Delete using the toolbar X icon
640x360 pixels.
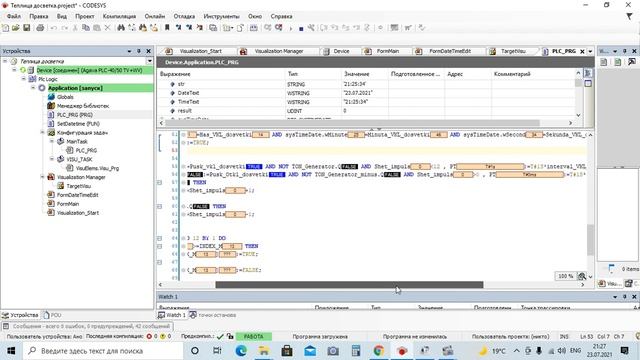click(107, 28)
